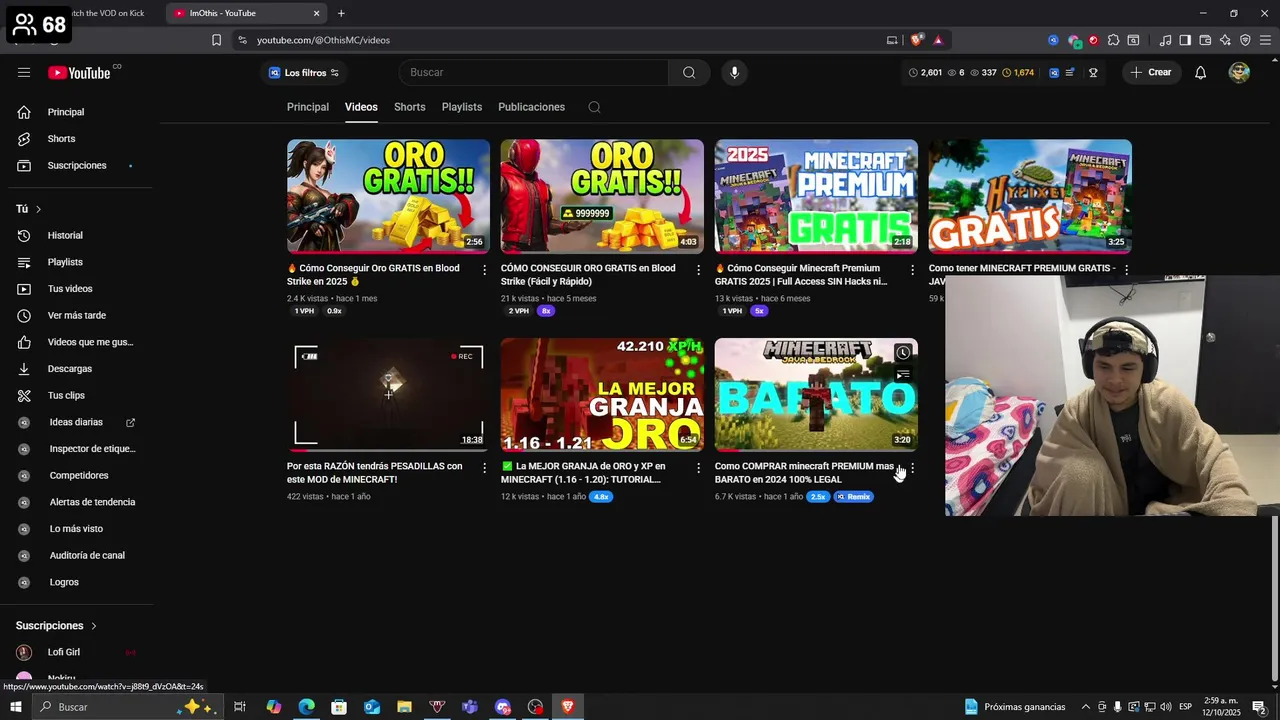Click the Remix badge under BARATO video

point(853,496)
